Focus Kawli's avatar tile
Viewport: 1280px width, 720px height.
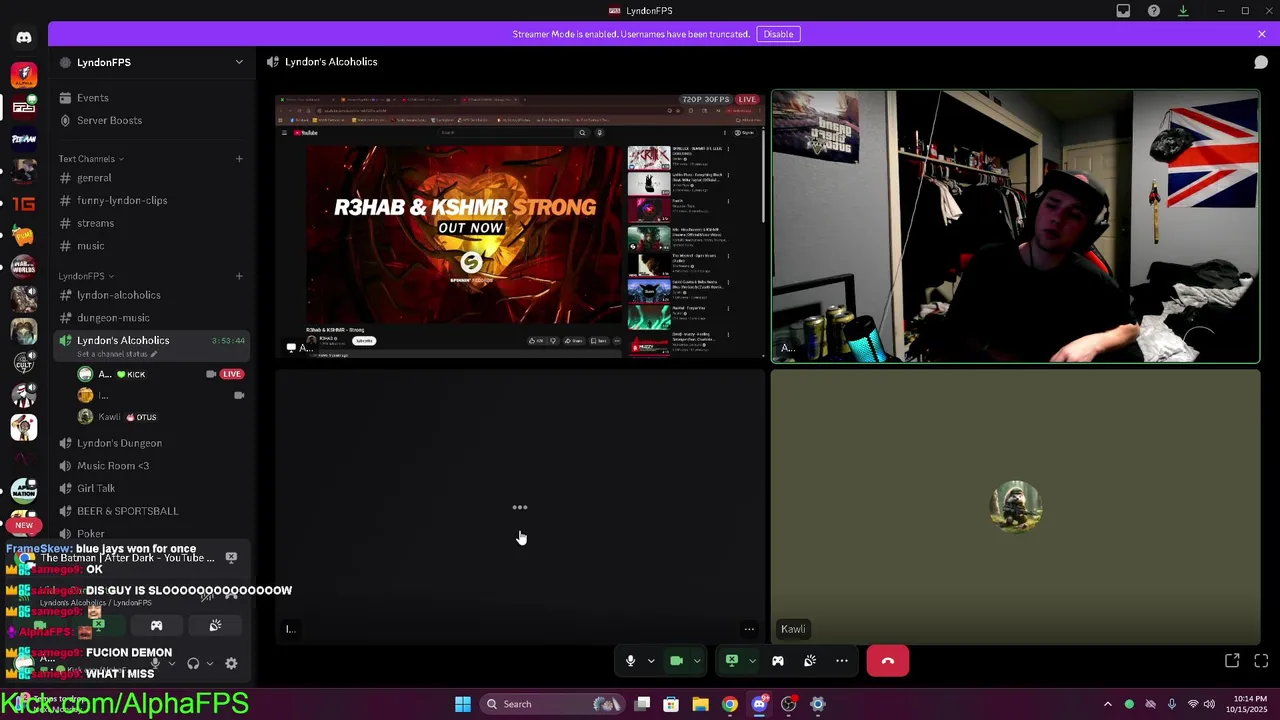click(1016, 506)
